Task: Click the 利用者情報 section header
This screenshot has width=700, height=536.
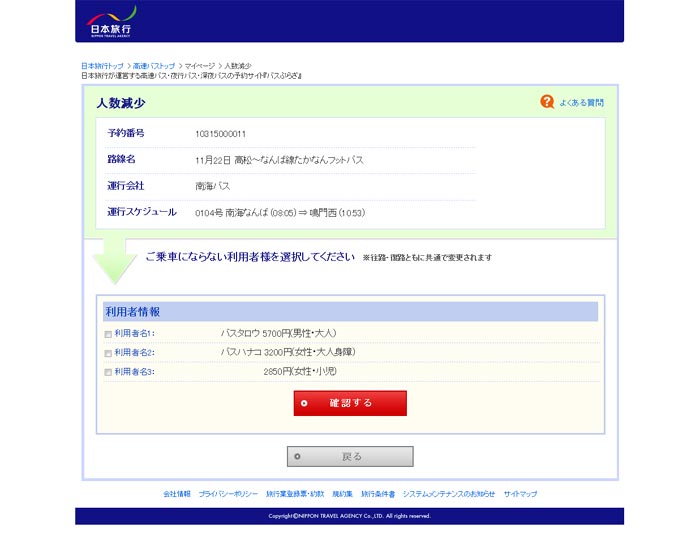Action: 133,312
